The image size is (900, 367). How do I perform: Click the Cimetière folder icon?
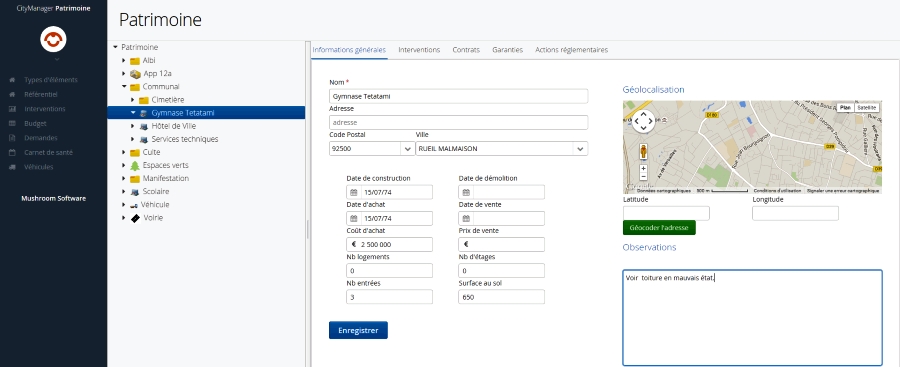[143, 100]
